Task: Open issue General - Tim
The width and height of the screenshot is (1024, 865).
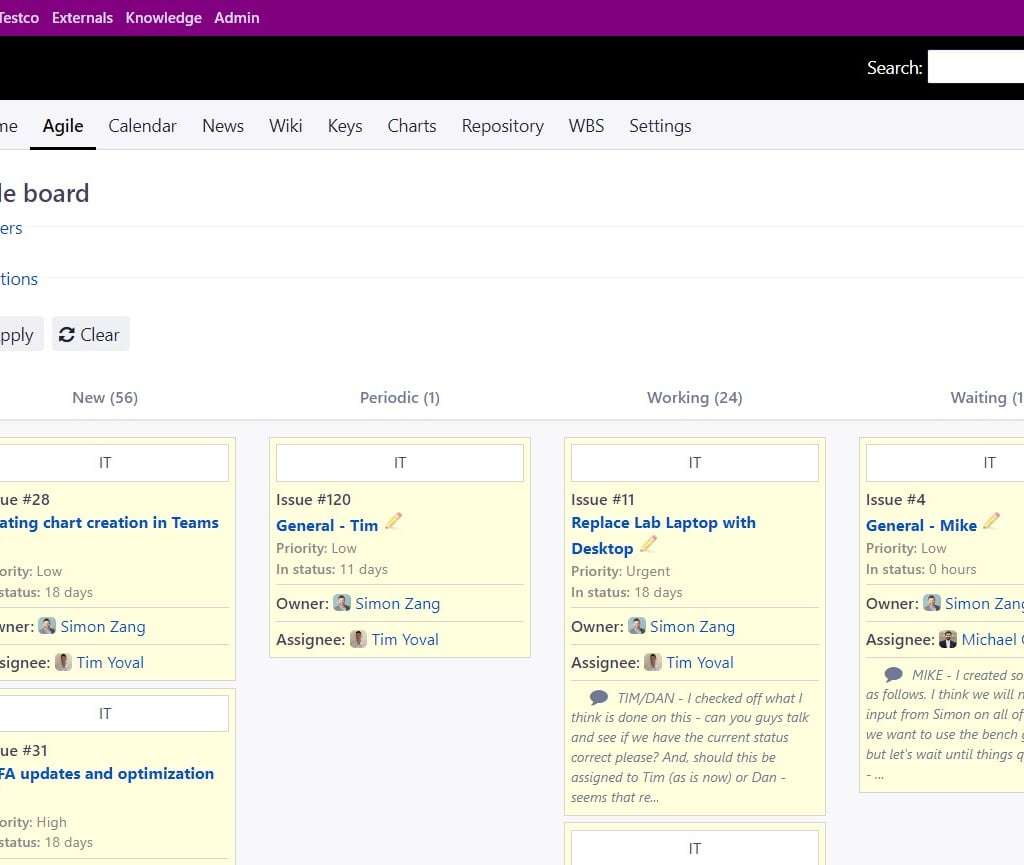Action: 327,526
